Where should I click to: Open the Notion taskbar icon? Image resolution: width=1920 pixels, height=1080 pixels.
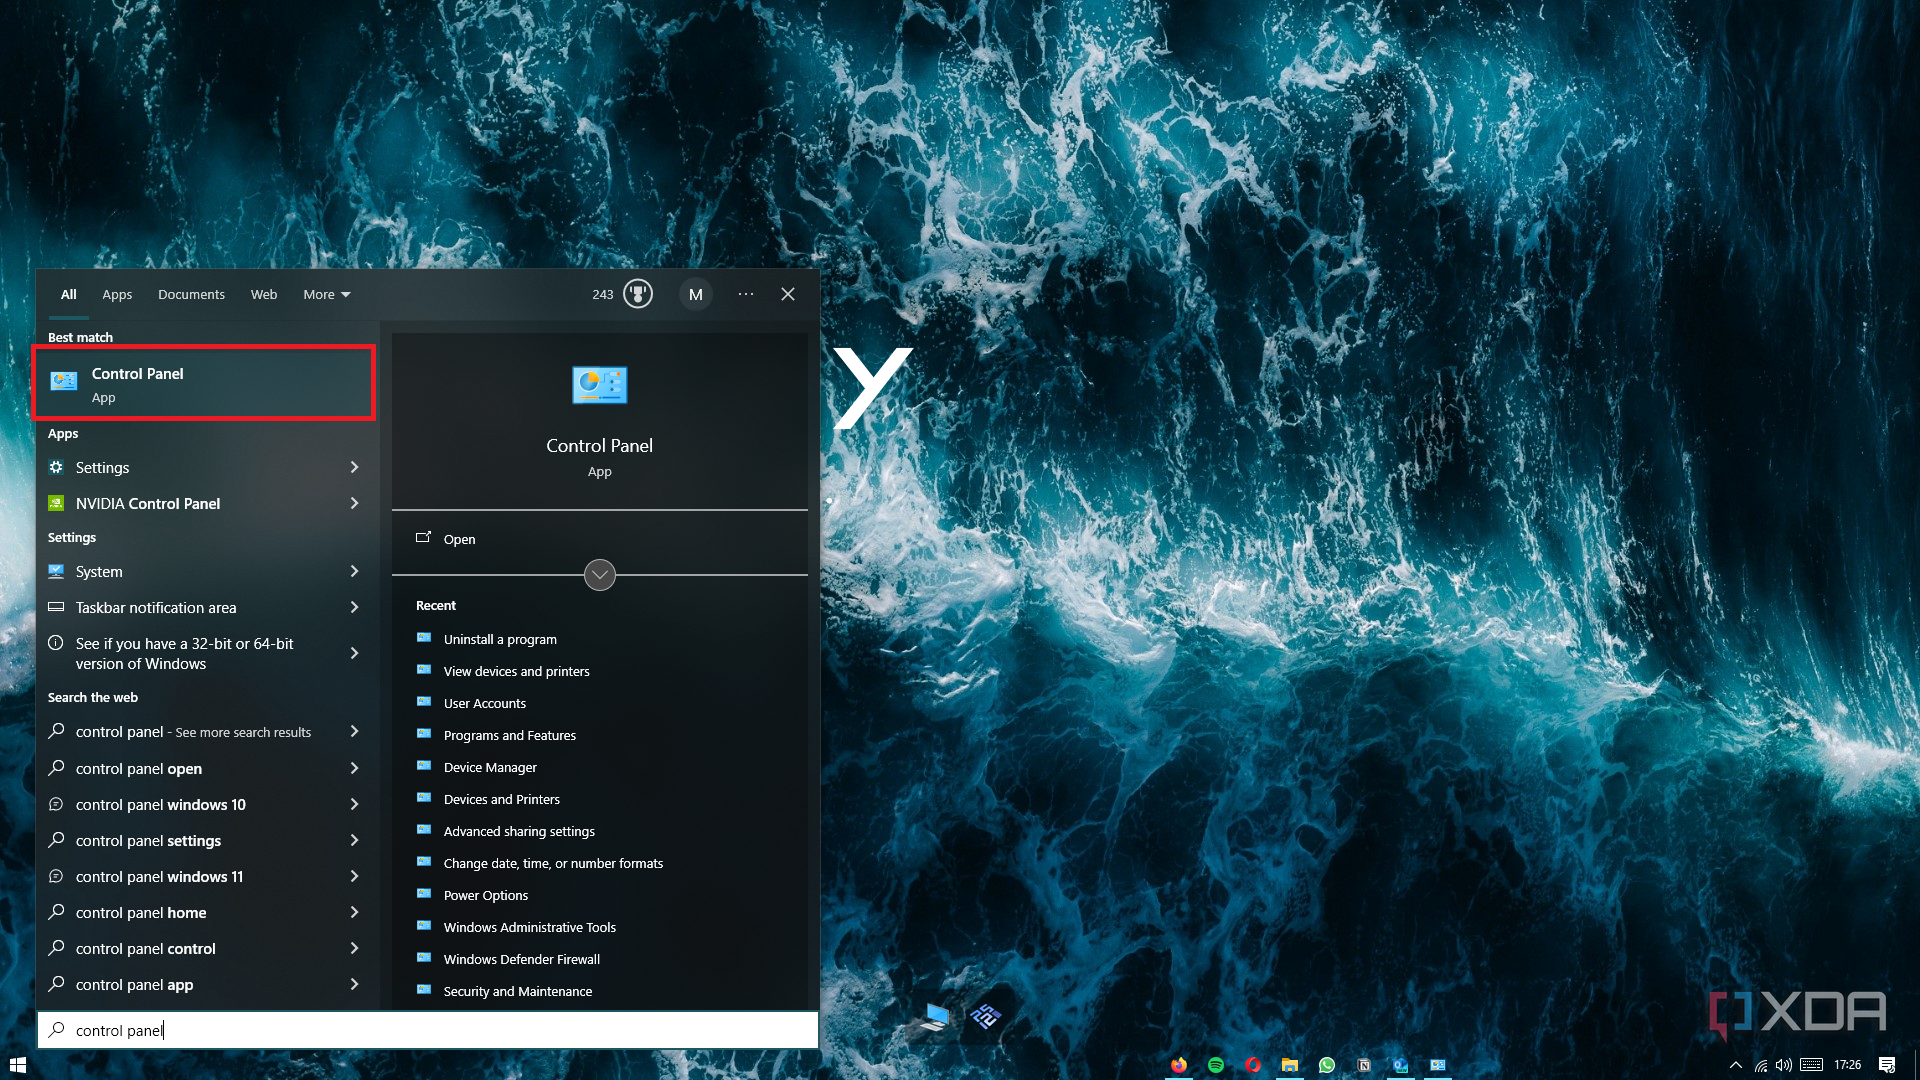pyautogui.click(x=1364, y=1065)
